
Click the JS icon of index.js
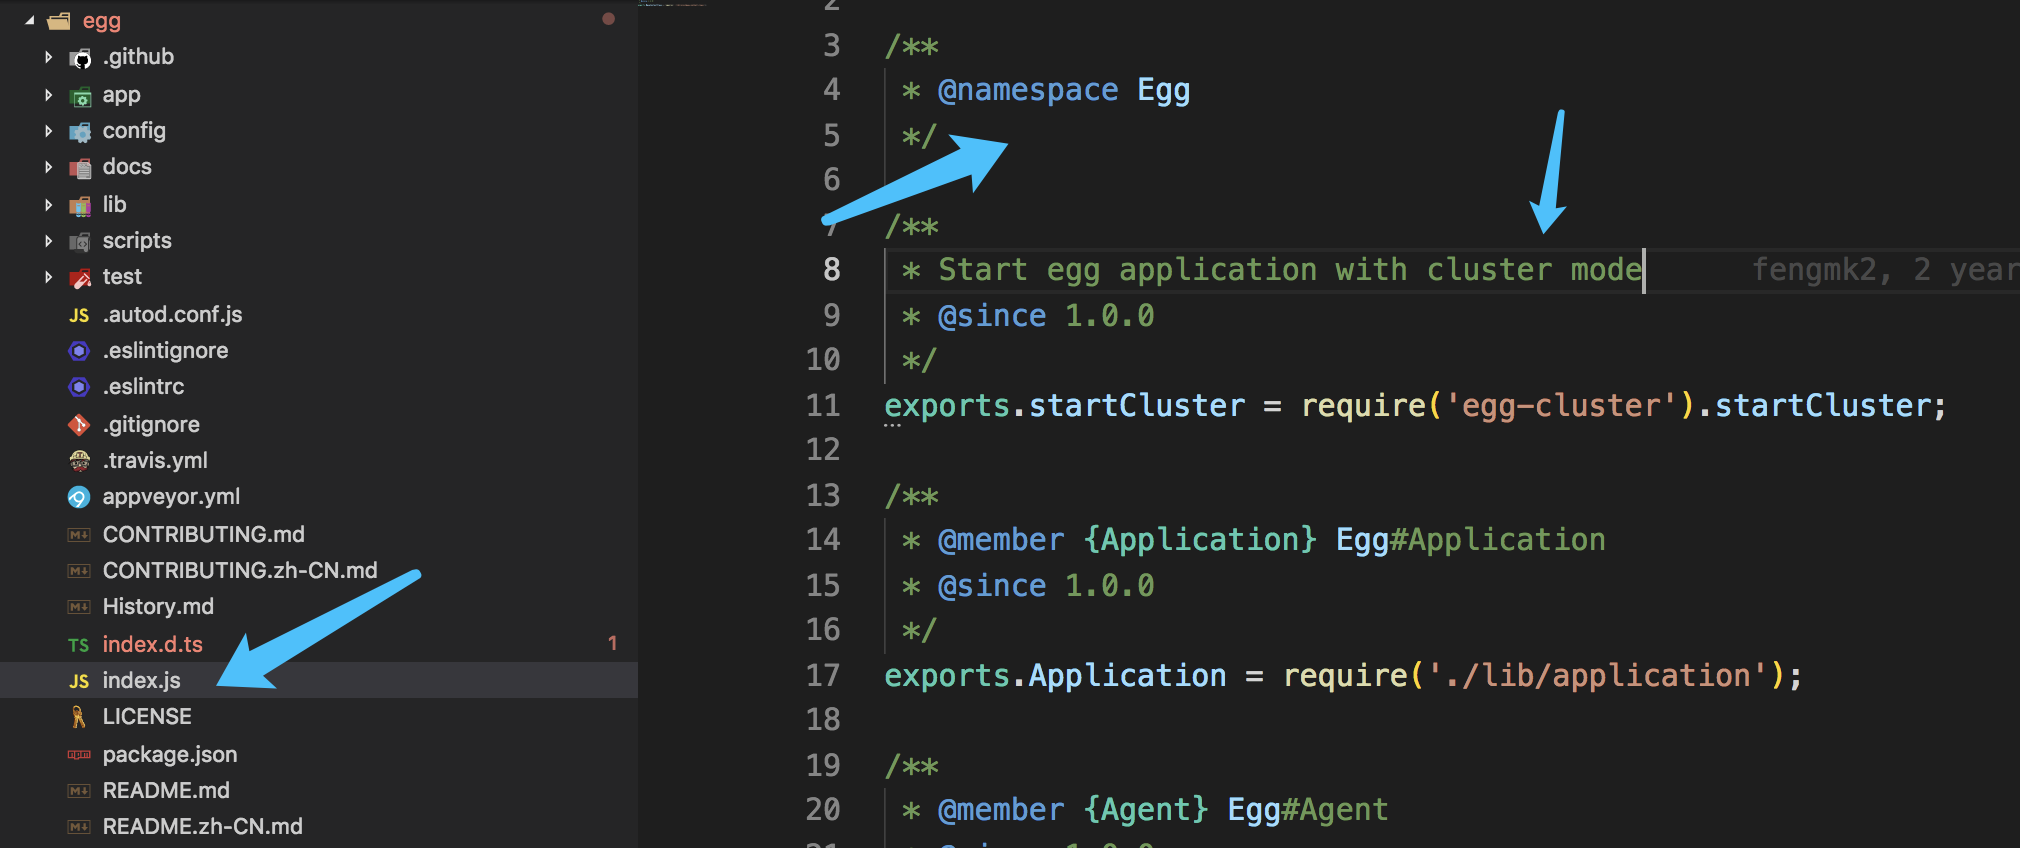point(79,681)
